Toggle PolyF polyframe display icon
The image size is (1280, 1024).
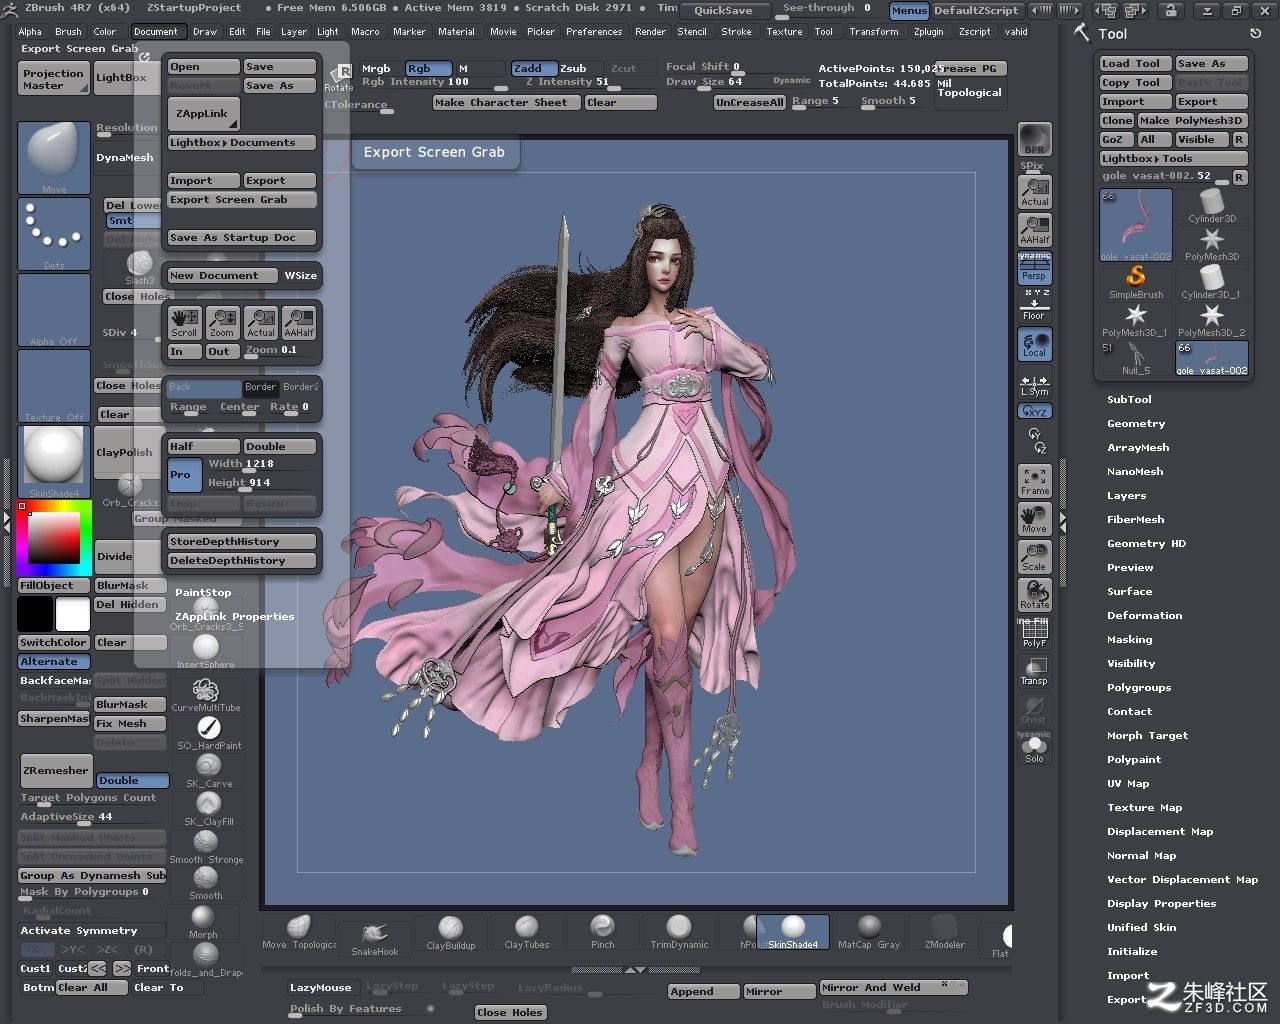click(x=1034, y=634)
